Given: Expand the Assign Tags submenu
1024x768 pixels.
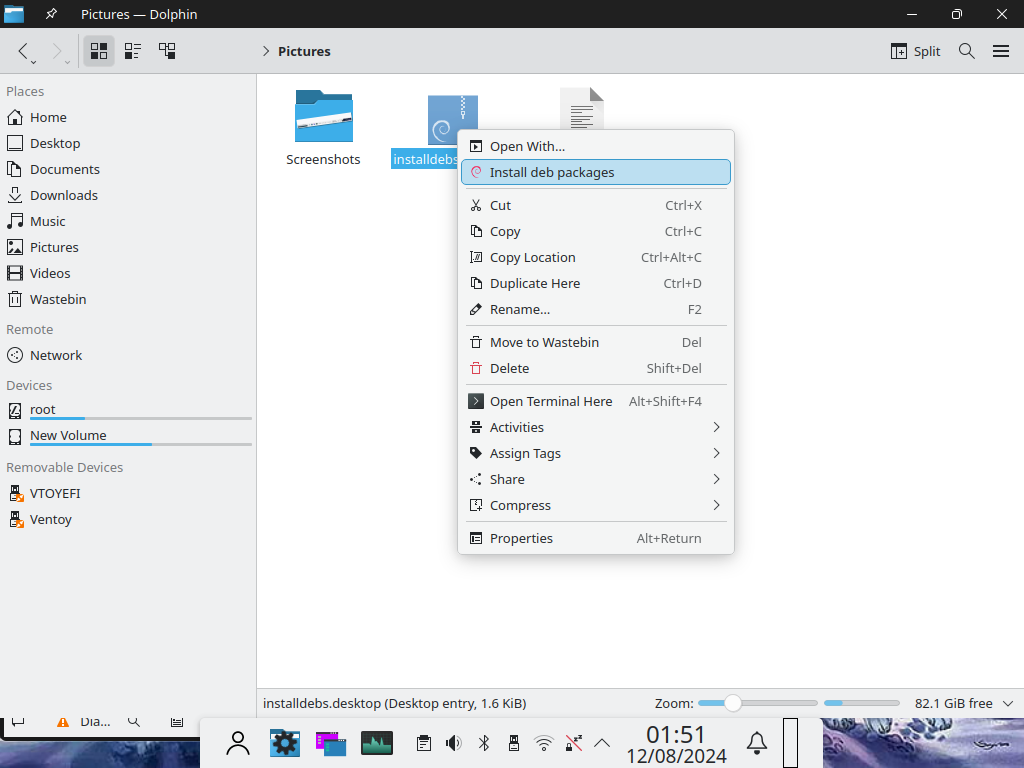Looking at the screenshot, I should (x=596, y=453).
